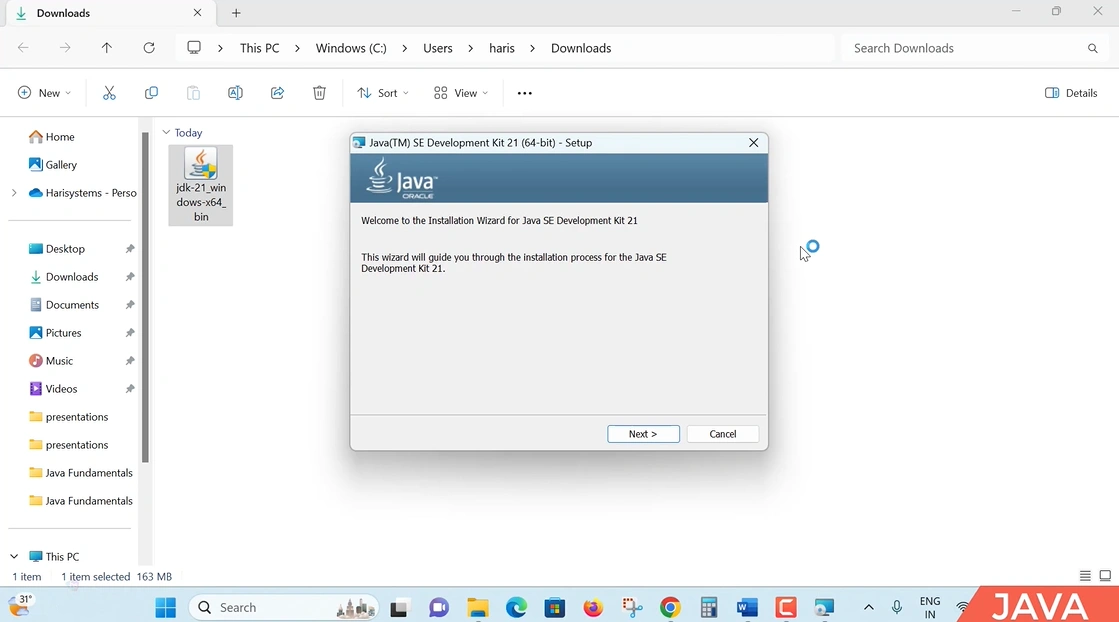
Task: Click the search magnifier icon in Explorer
Action: (1093, 49)
